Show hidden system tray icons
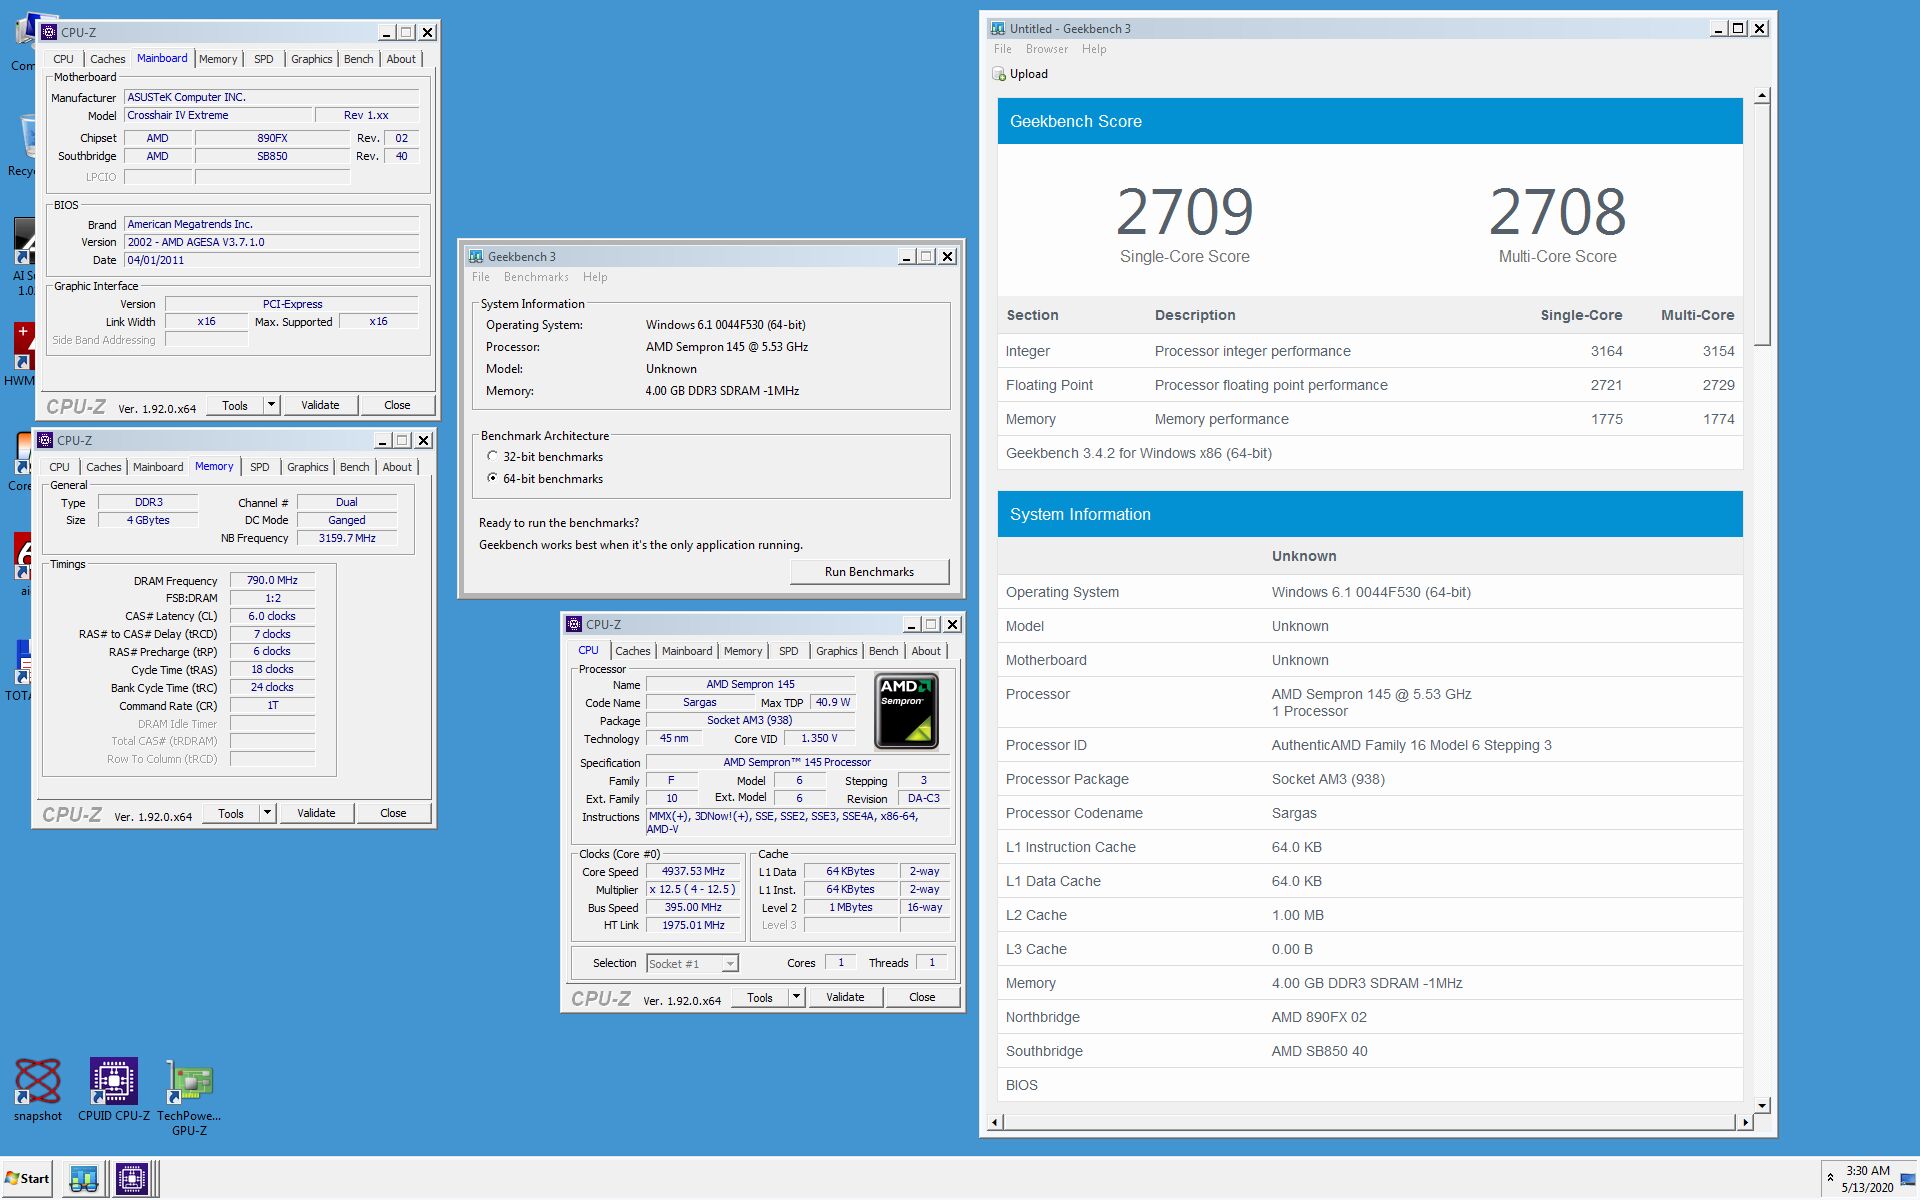Viewport: 1920px width, 1200px height. coord(1830,1178)
